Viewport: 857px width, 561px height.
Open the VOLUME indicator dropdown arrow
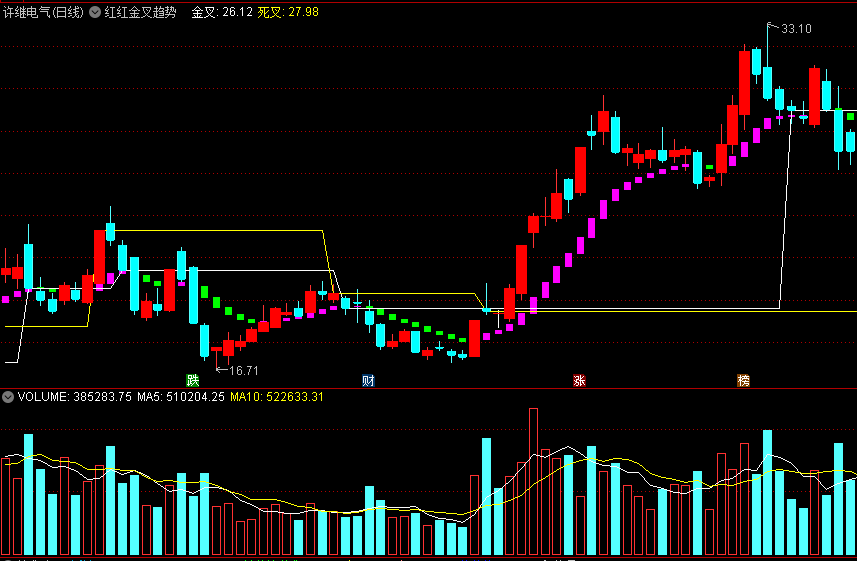pos(8,397)
